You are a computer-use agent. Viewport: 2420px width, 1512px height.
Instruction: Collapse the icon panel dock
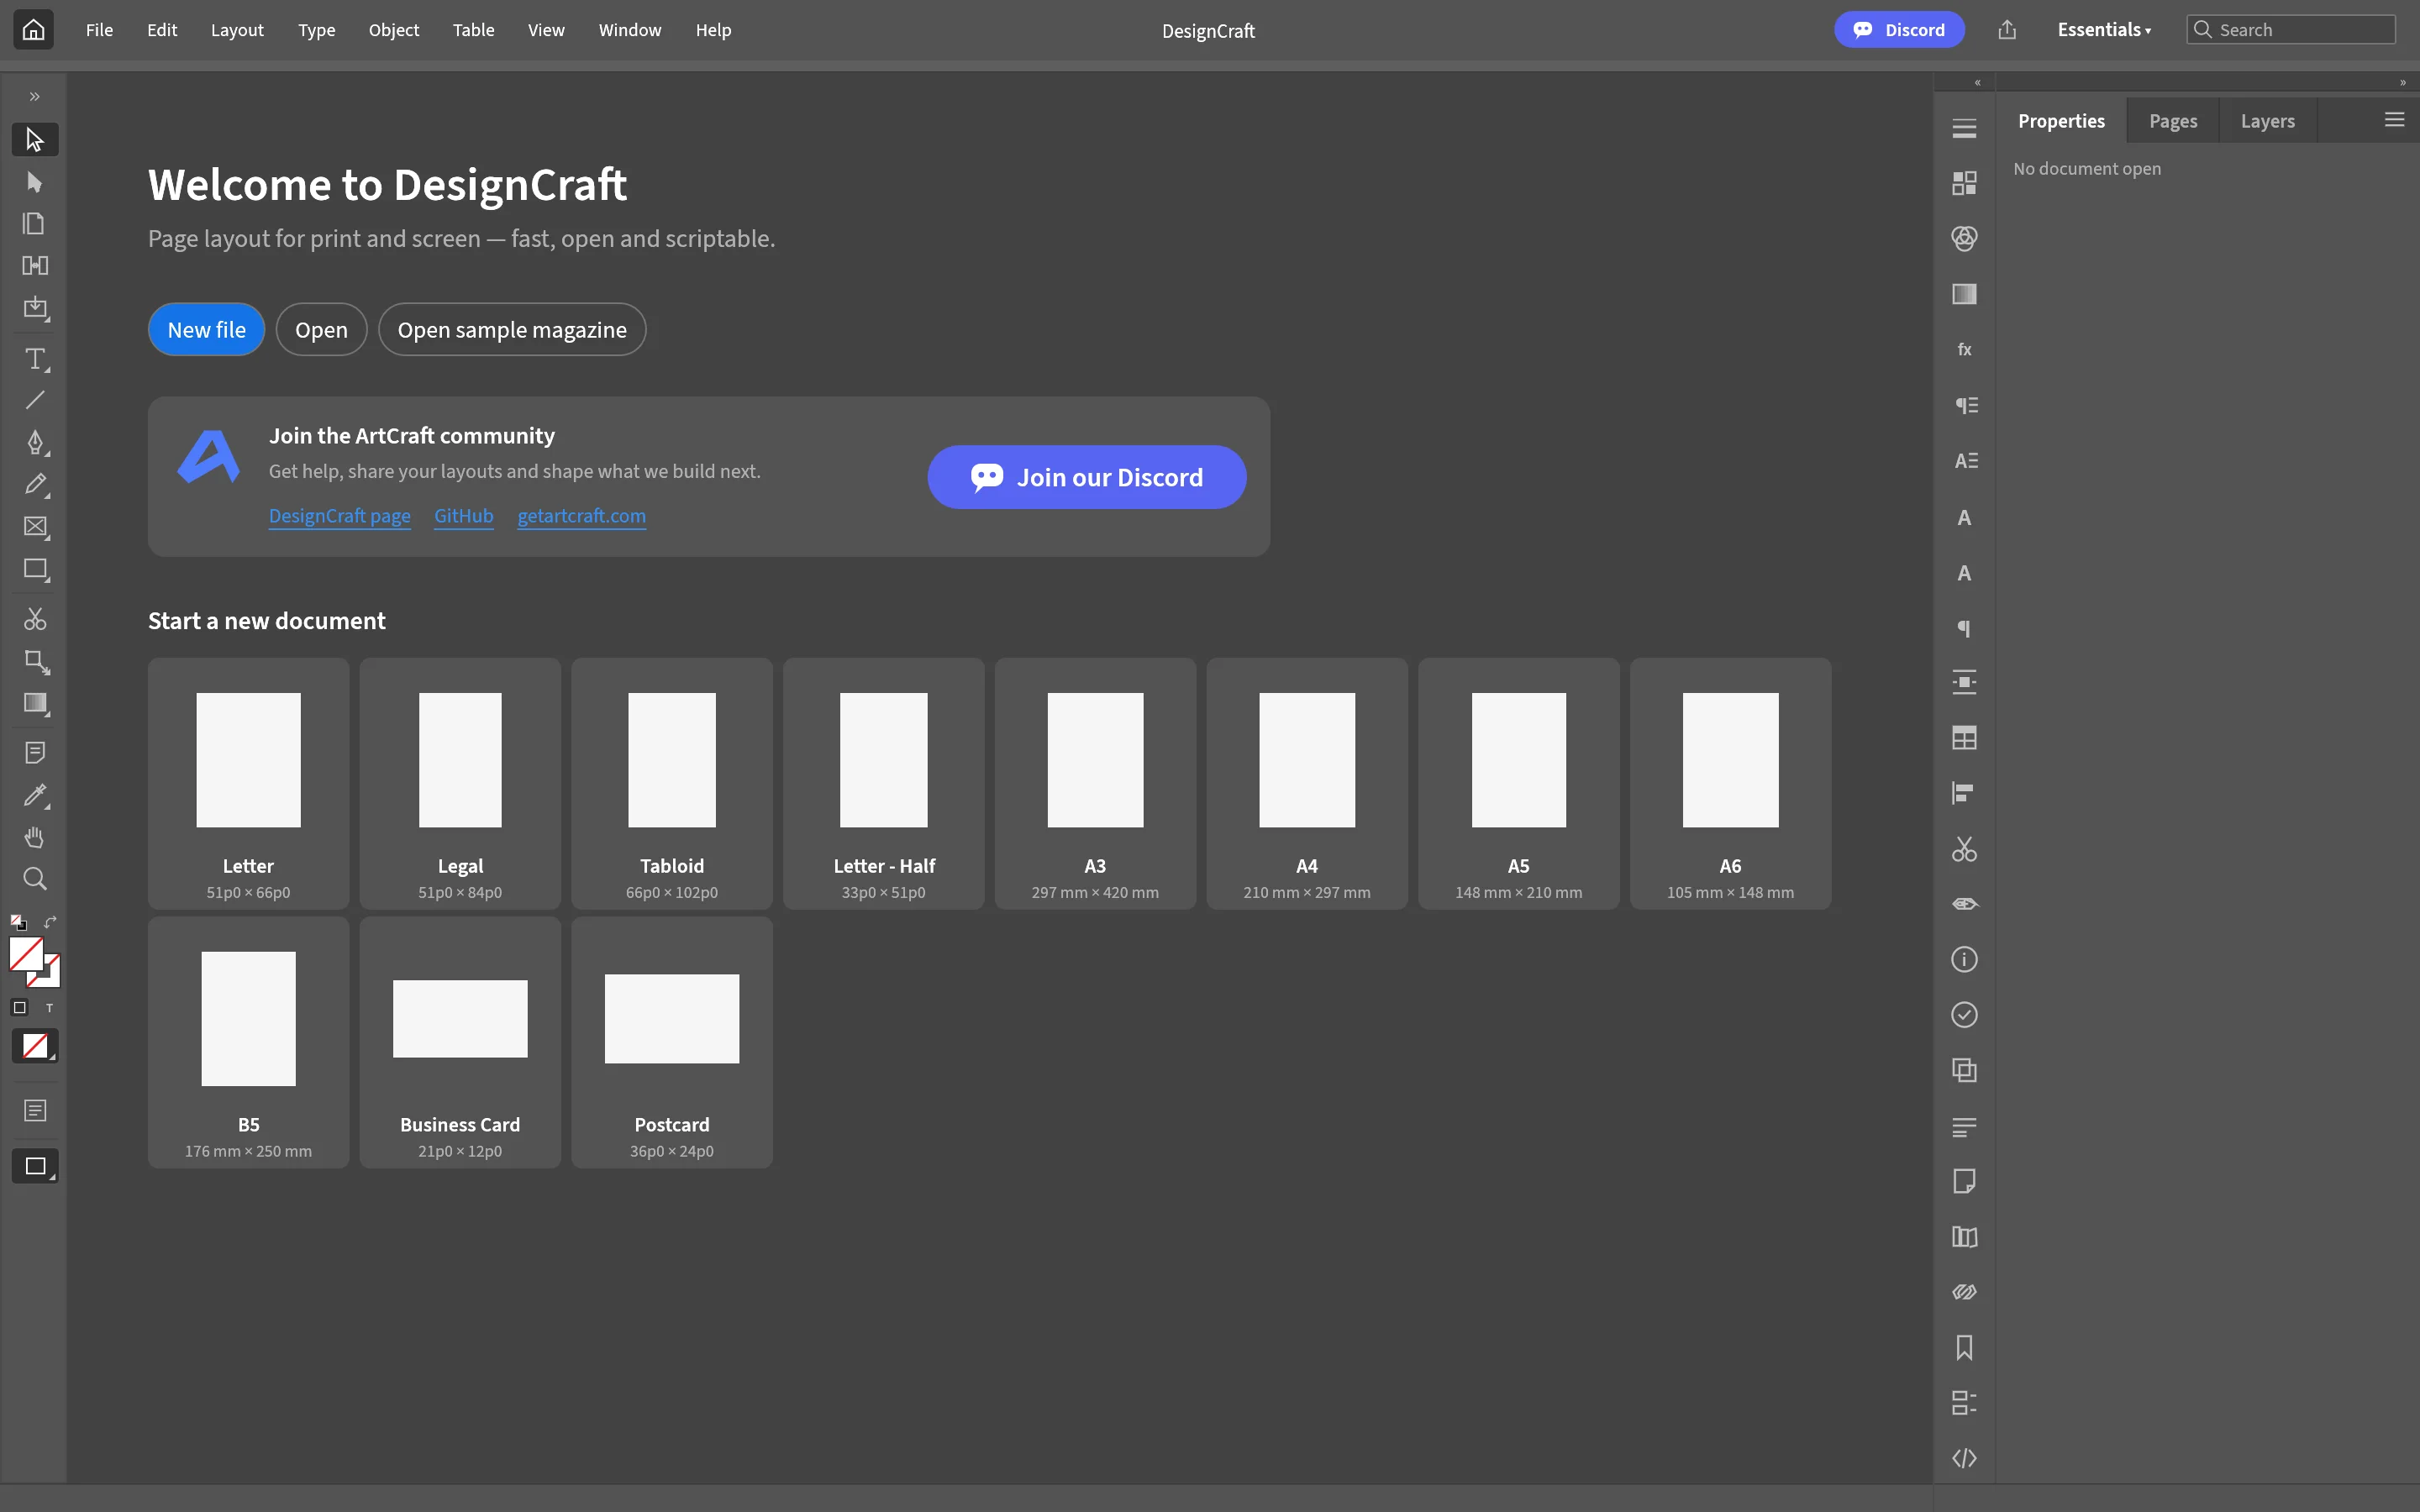click(1977, 83)
